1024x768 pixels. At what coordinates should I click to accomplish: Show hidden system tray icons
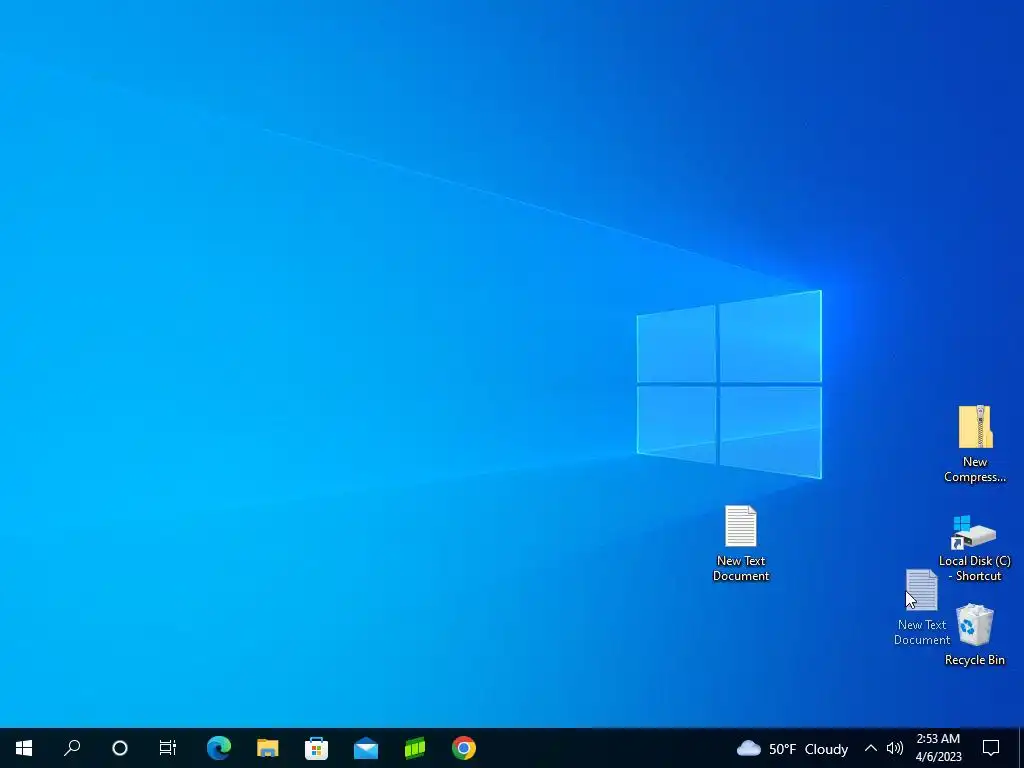[x=871, y=748]
